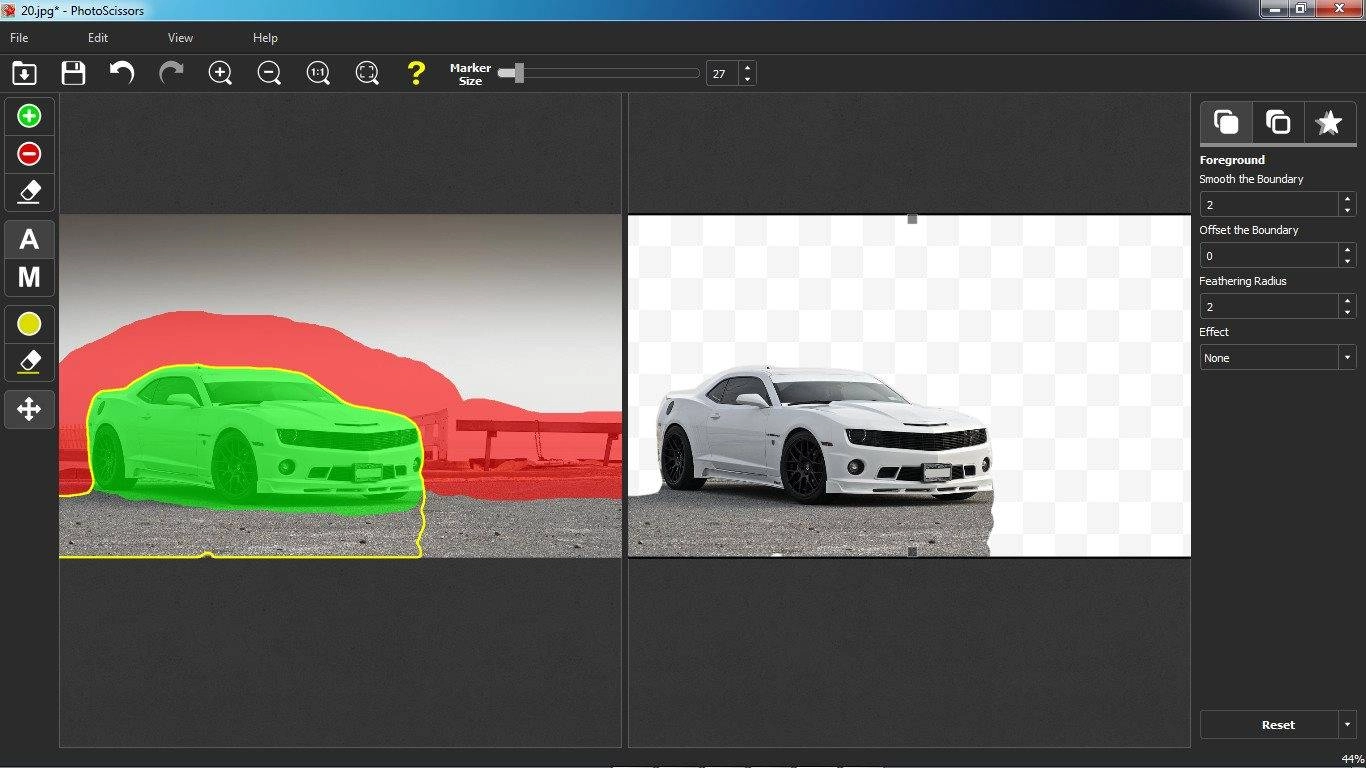
Task: Pick the marker eraser tool
Action: [x=29, y=191]
